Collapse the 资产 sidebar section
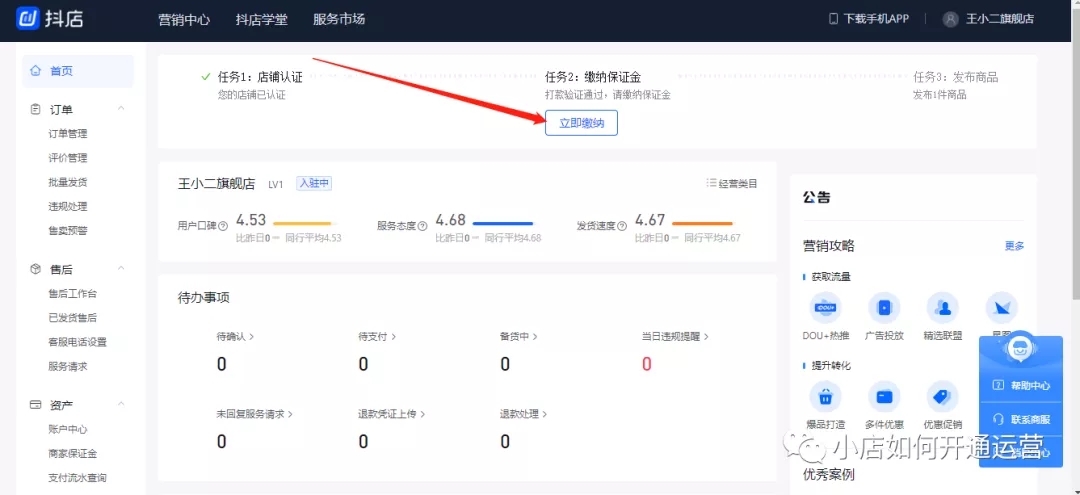This screenshot has height=495, width=1080. click(121, 404)
